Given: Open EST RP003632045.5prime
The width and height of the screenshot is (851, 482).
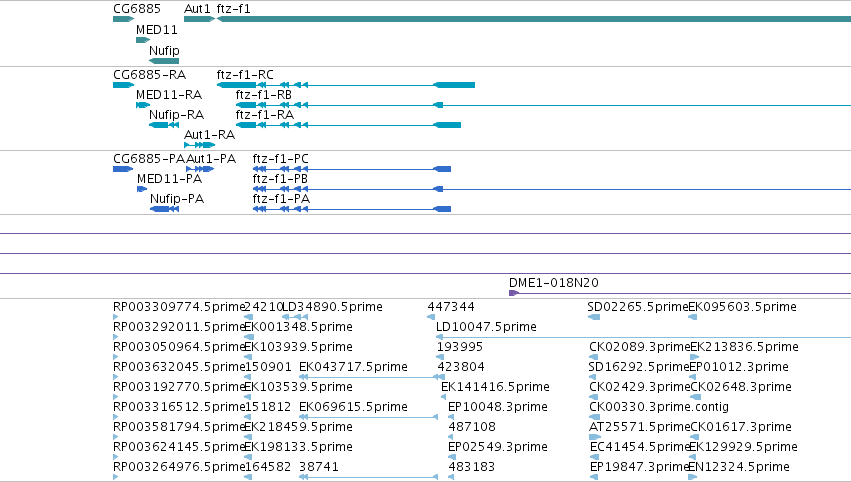Looking at the screenshot, I should [x=179, y=367].
